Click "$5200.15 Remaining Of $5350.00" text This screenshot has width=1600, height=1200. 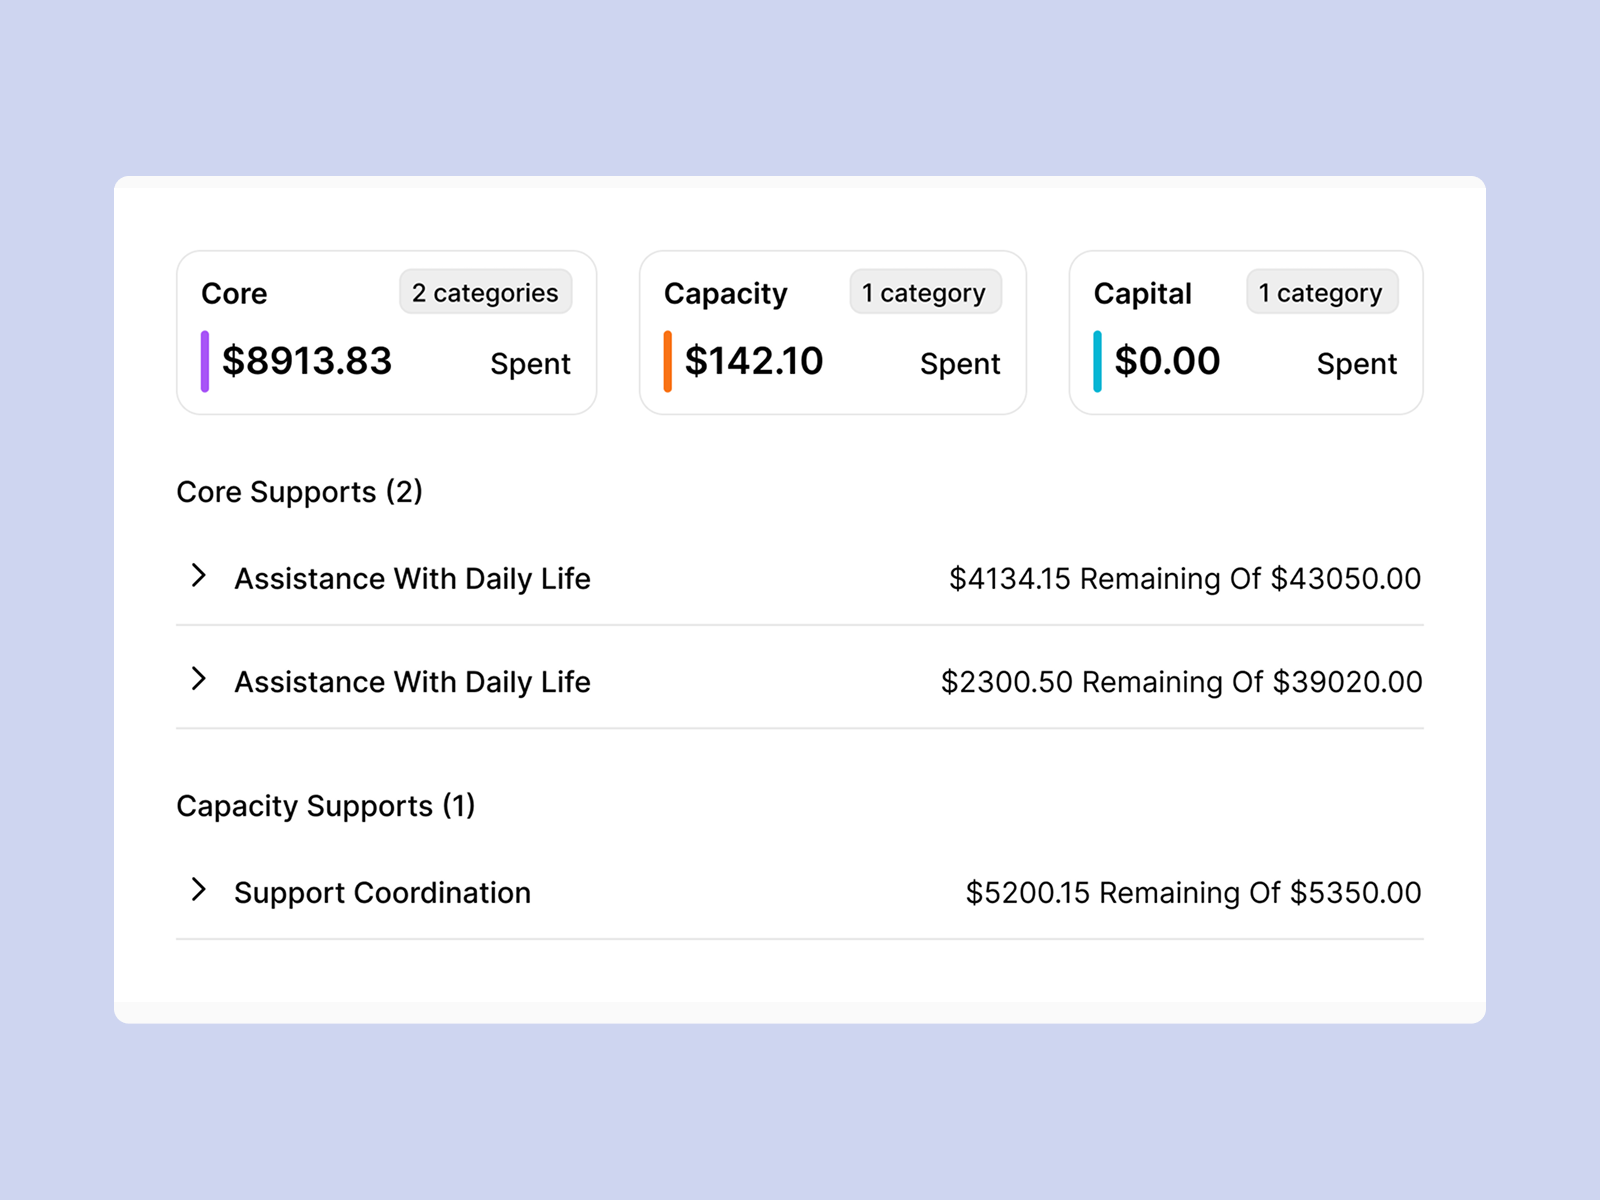point(1193,893)
